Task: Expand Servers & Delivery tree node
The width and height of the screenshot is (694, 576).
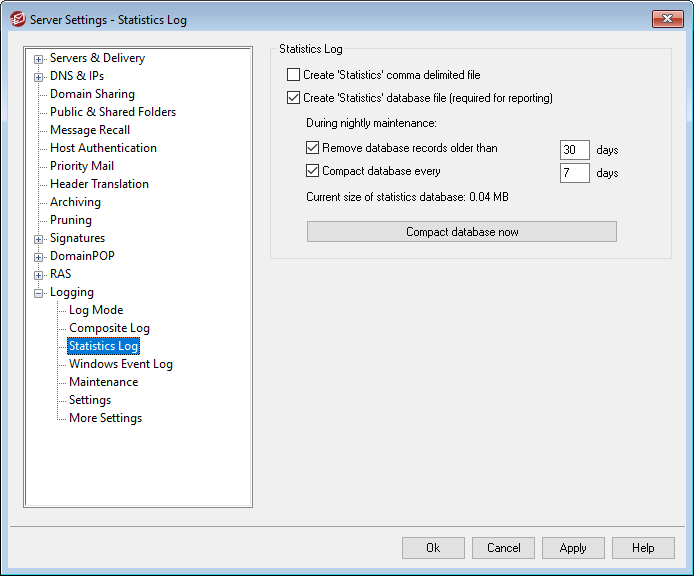Action: [39, 58]
